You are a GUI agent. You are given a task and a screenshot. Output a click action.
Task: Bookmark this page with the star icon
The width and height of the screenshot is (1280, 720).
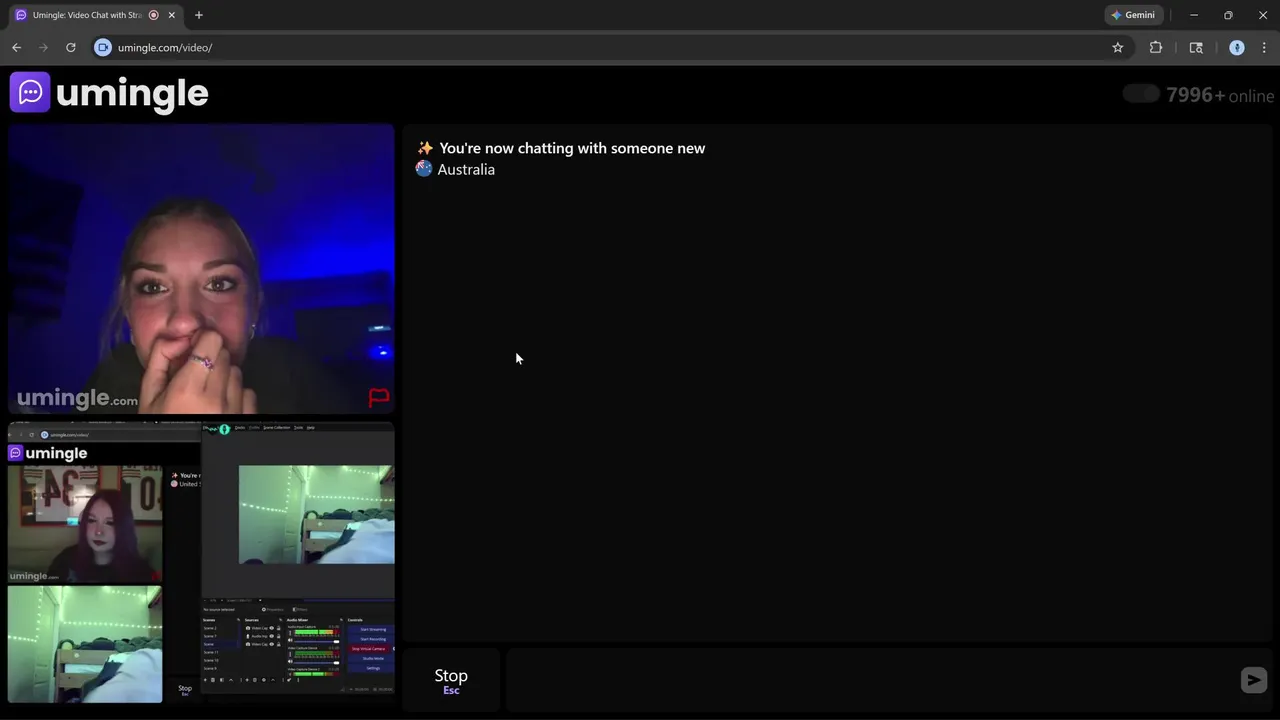1118,47
